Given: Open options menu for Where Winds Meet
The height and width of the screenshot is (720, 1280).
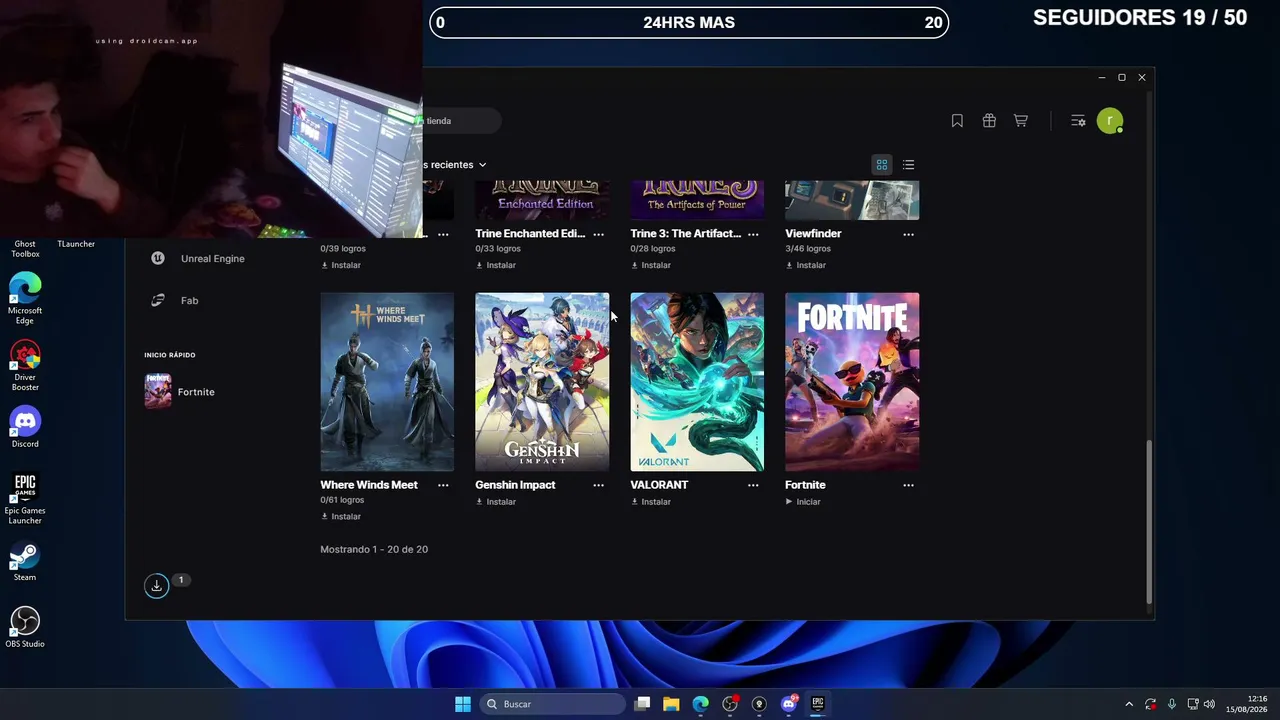Looking at the screenshot, I should pyautogui.click(x=443, y=485).
